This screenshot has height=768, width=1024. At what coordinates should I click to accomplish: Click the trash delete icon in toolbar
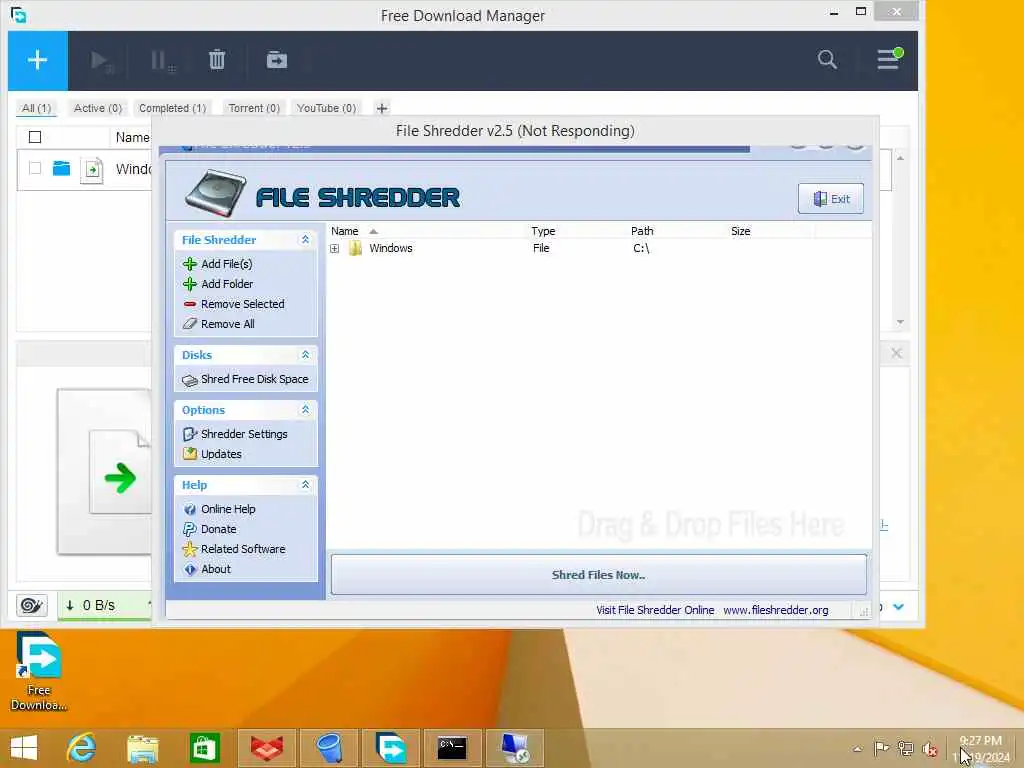pyautogui.click(x=217, y=60)
